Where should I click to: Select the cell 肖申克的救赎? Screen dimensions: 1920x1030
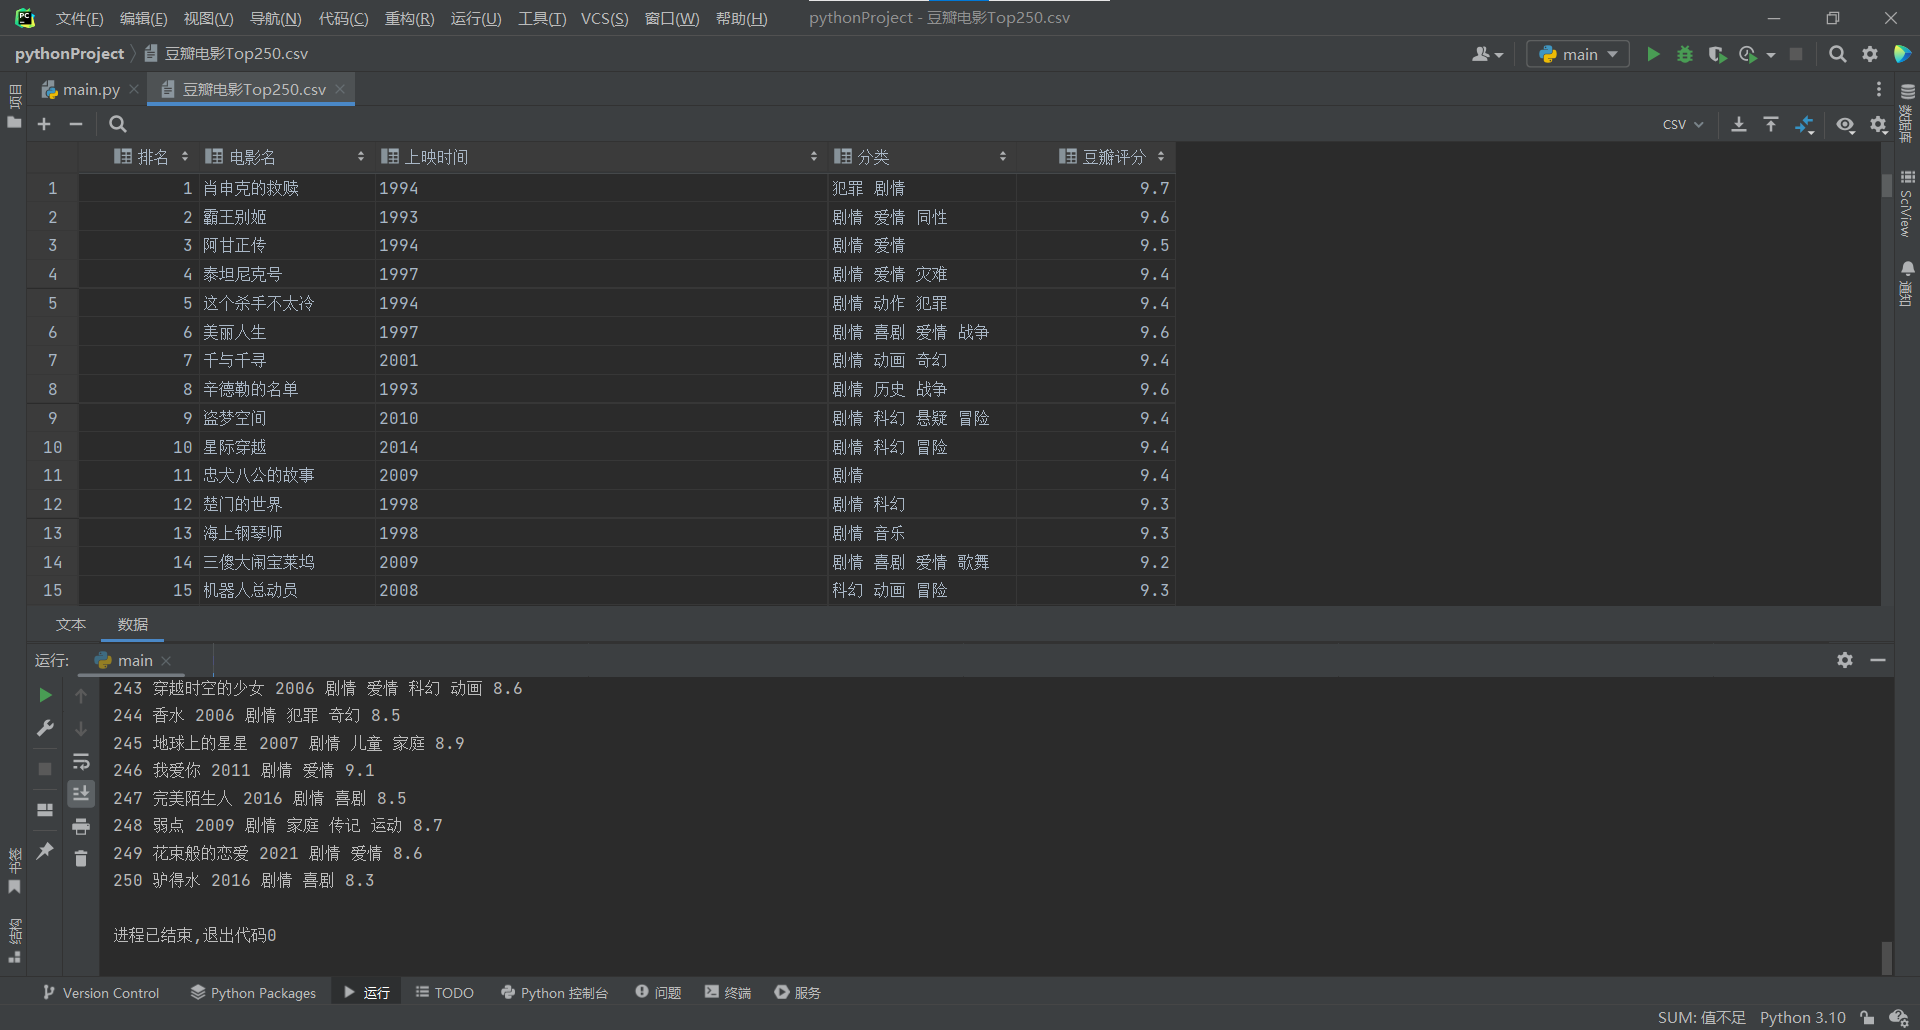(x=285, y=188)
